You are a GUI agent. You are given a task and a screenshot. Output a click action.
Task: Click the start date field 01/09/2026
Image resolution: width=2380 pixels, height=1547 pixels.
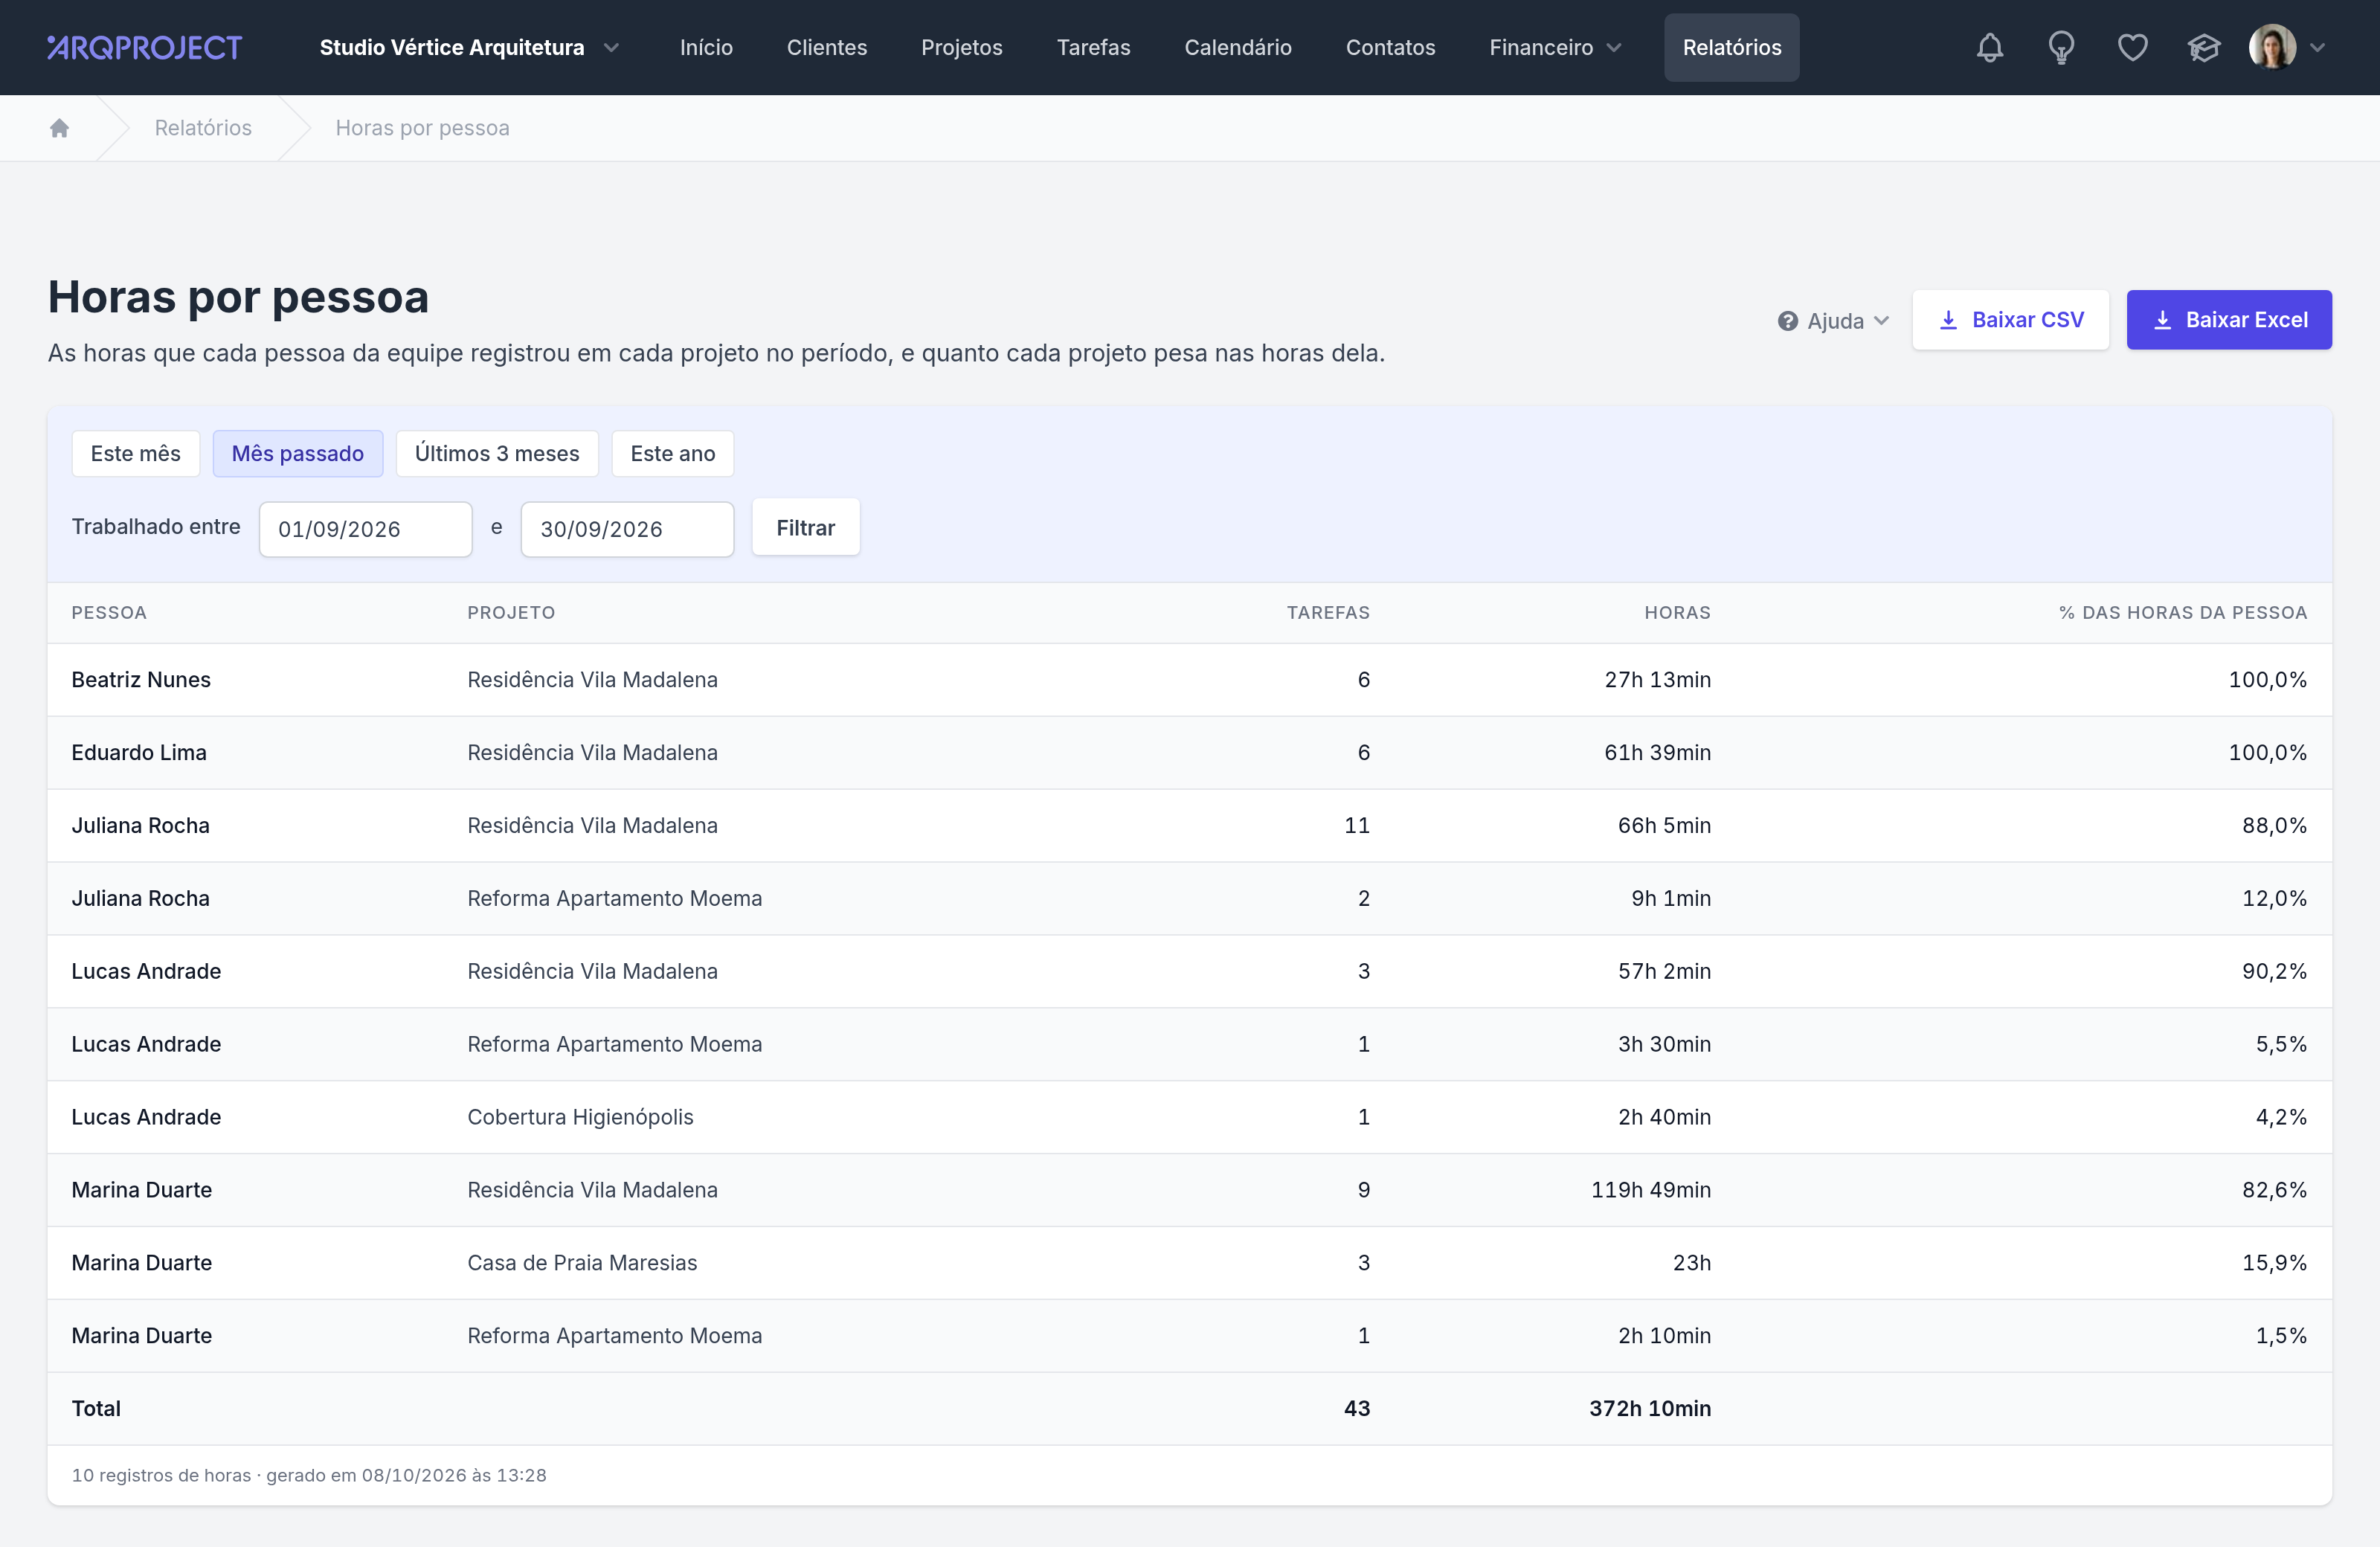[365, 529]
